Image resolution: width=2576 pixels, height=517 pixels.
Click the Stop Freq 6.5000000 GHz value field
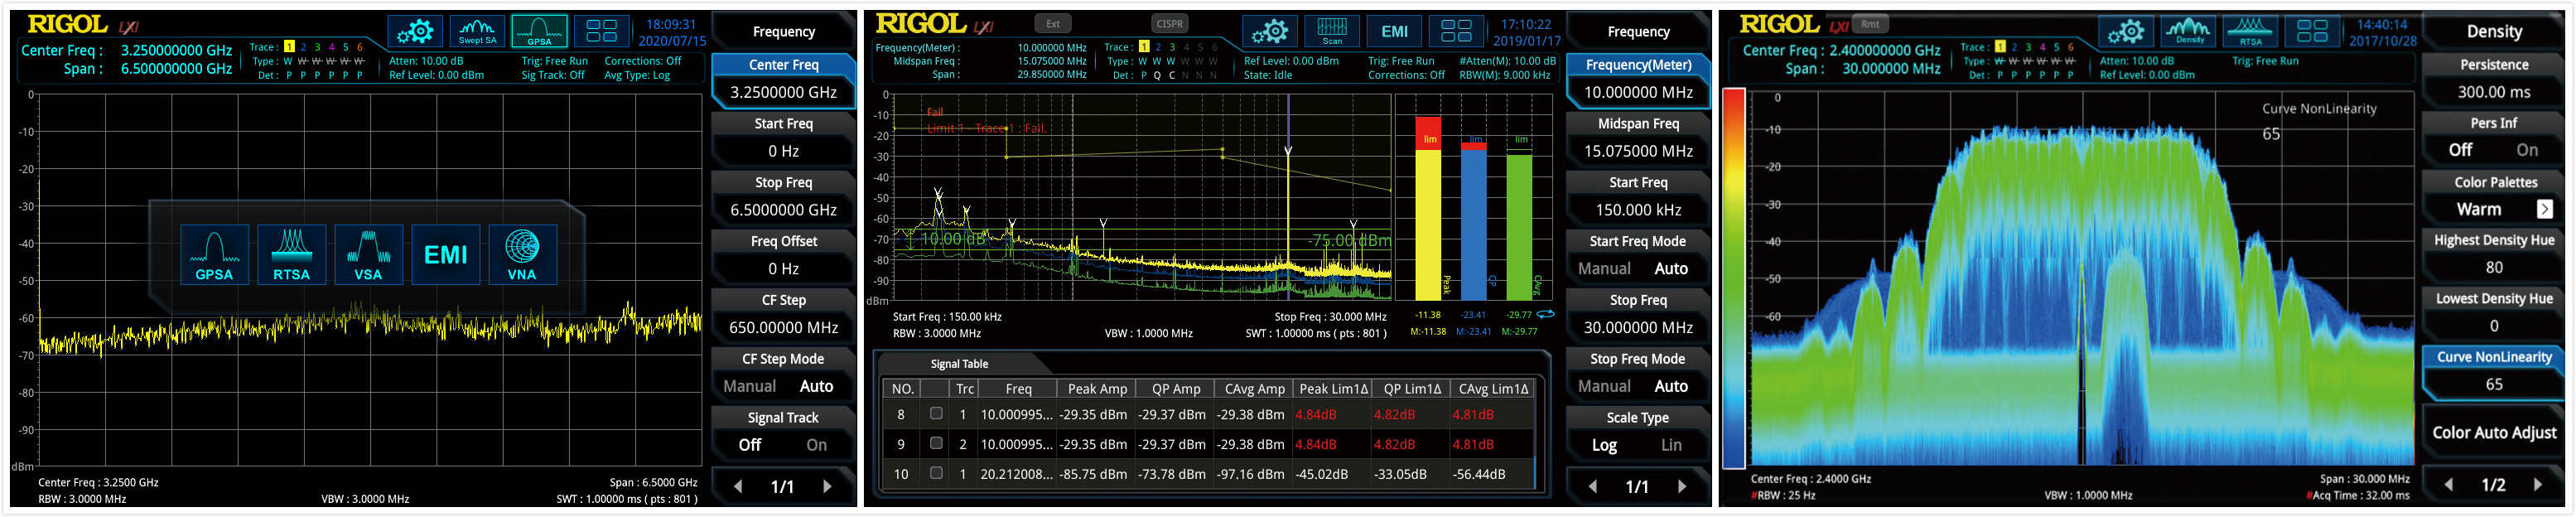783,210
